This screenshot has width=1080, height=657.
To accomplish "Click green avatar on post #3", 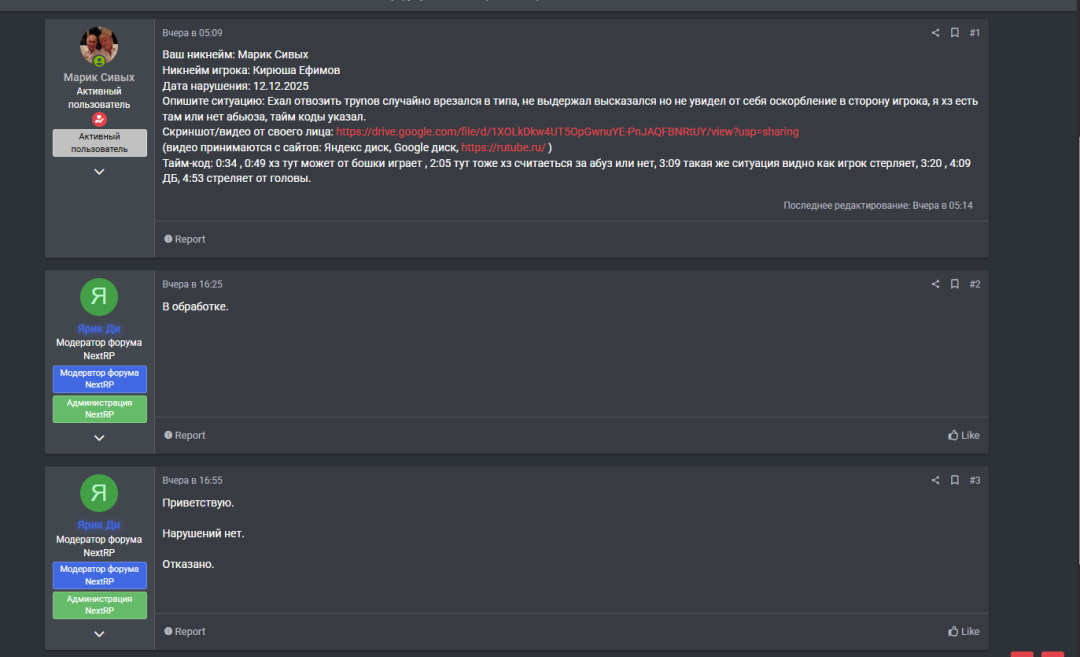I will click(x=99, y=492).
